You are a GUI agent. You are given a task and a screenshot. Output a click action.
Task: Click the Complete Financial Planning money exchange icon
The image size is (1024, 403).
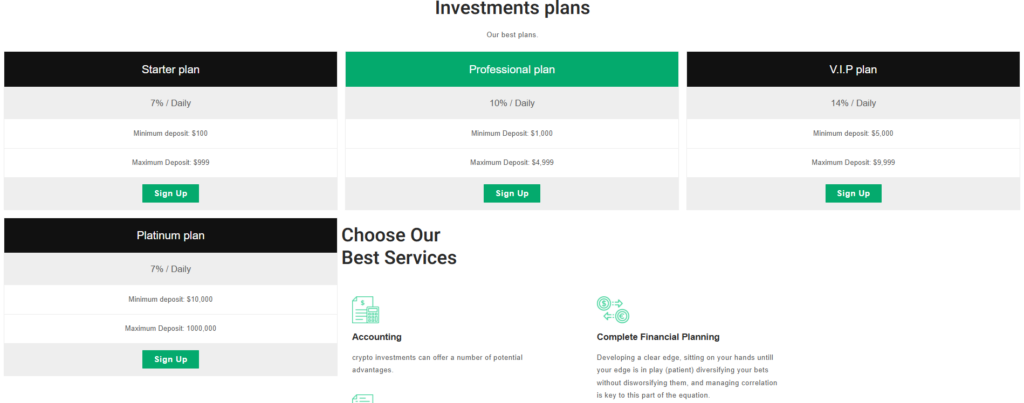coord(611,309)
